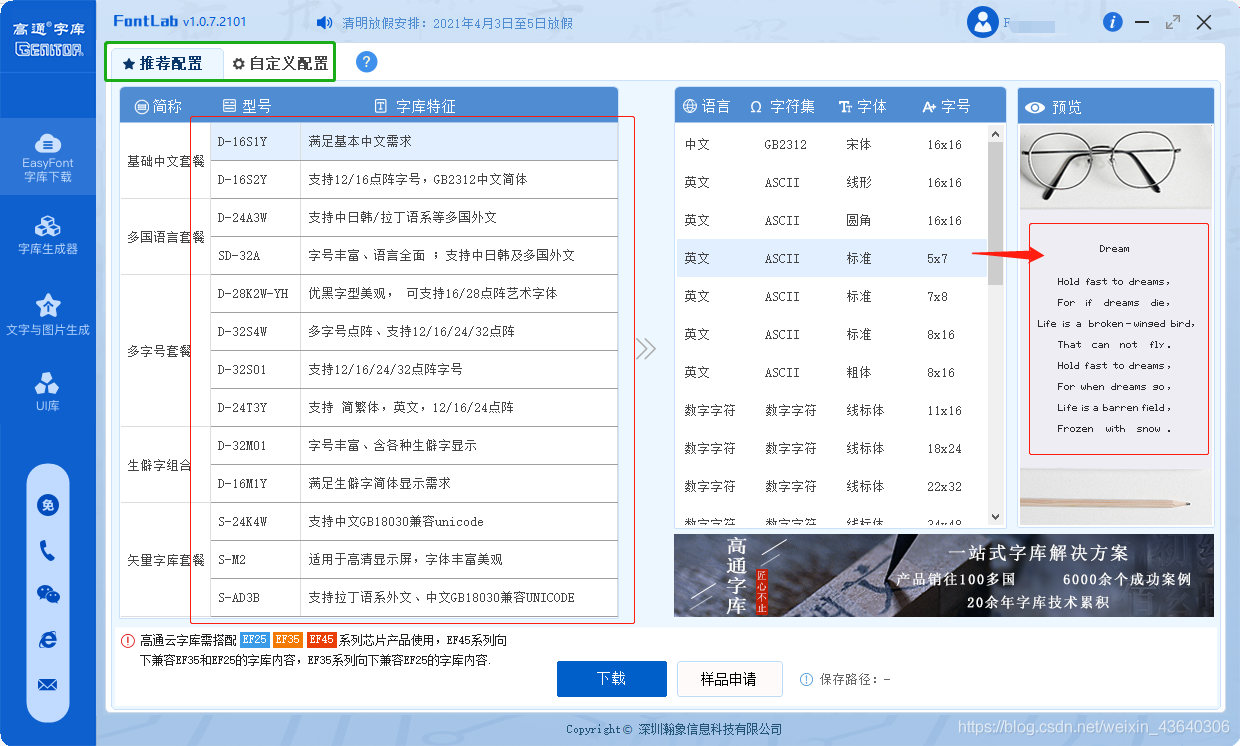Click the 样品申请 sample request button
Image resolution: width=1240 pixels, height=746 pixels.
coord(729,679)
